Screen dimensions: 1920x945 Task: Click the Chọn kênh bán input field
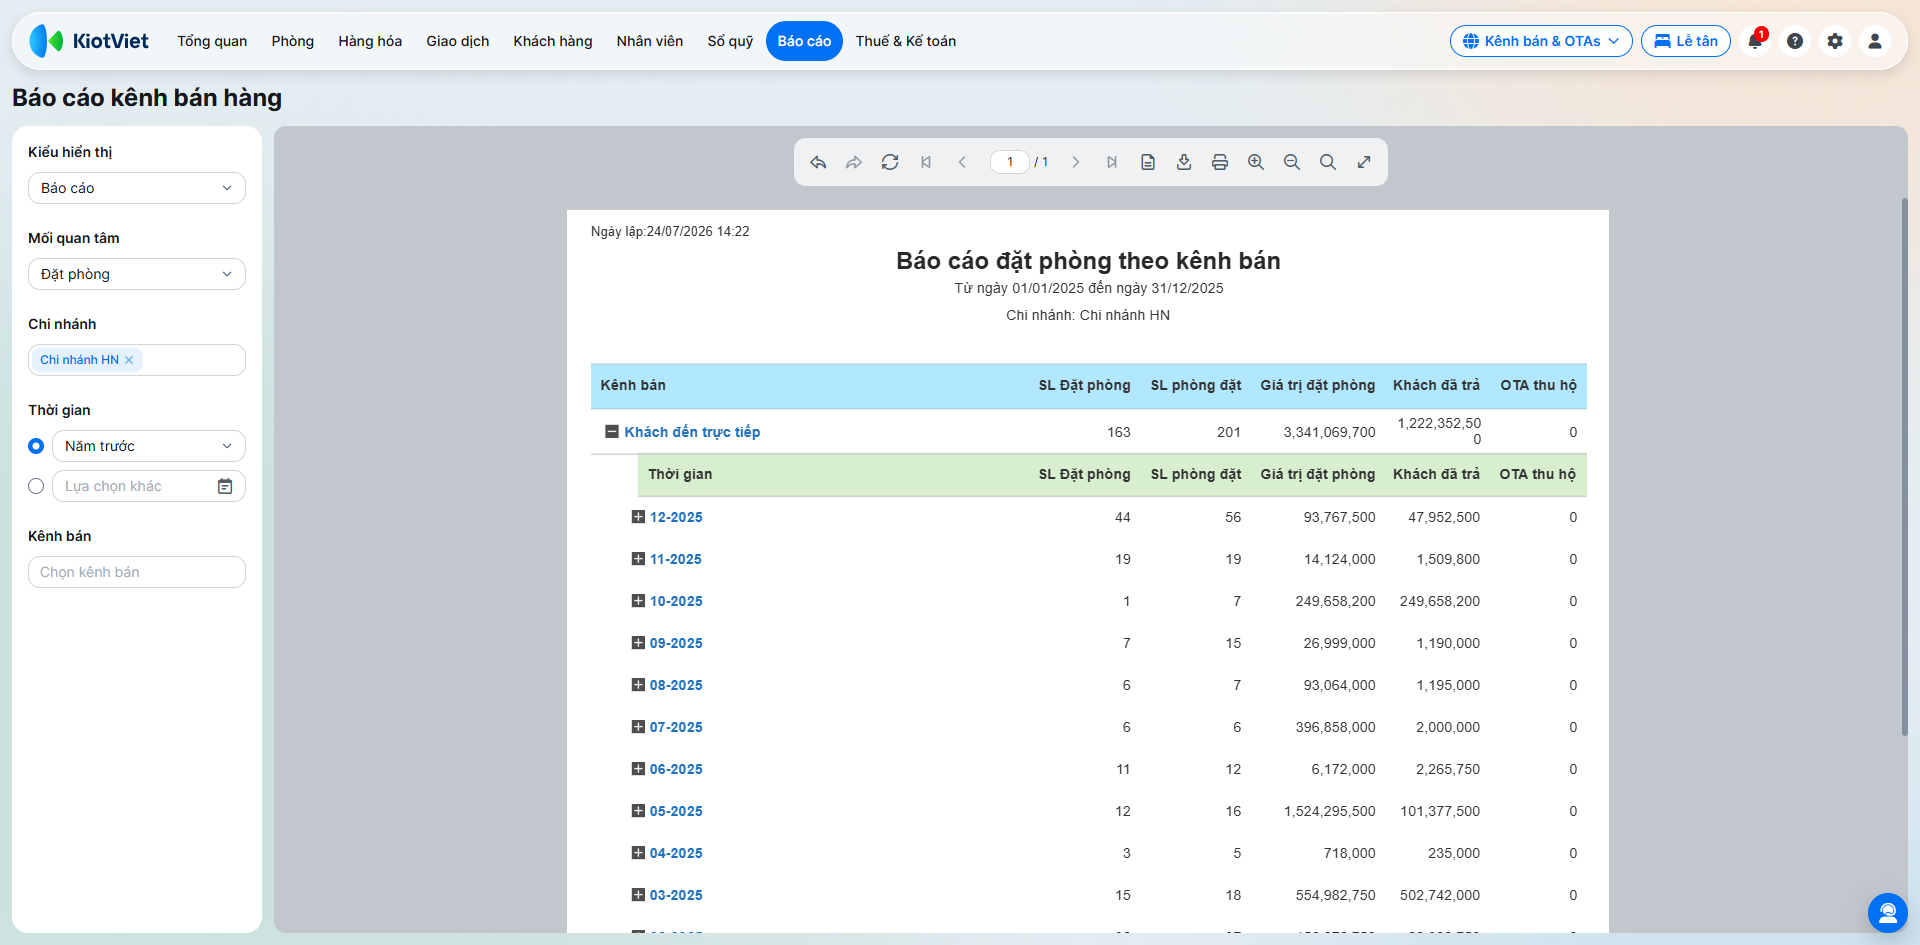(x=137, y=572)
